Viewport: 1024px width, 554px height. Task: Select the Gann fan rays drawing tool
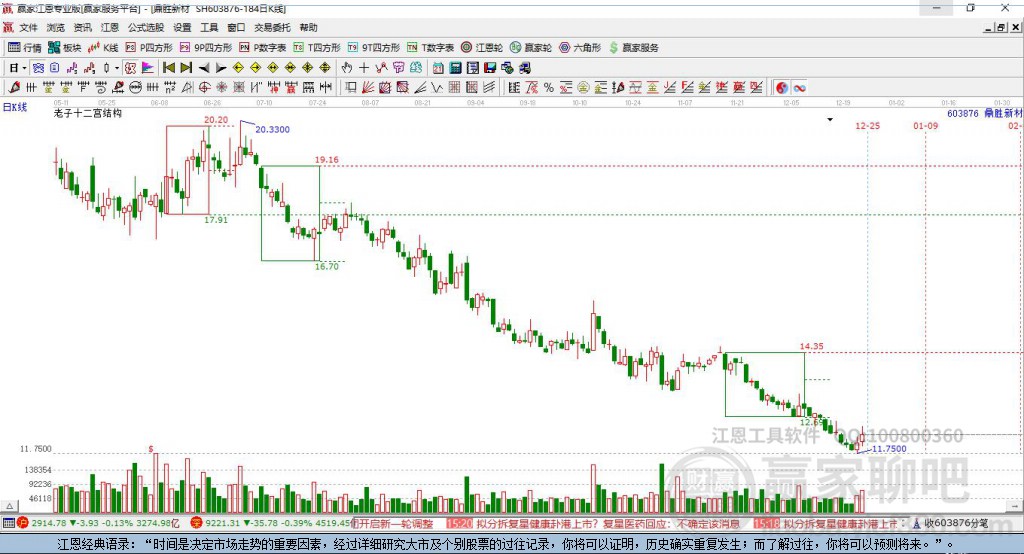tap(368, 88)
